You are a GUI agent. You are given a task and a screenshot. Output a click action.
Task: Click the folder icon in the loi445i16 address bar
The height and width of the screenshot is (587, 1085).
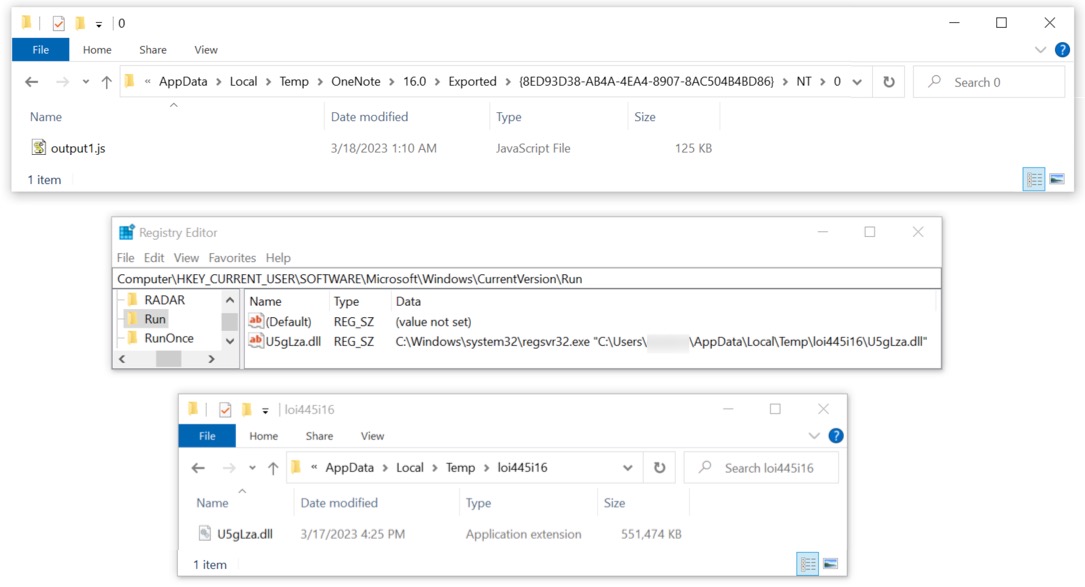pyautogui.click(x=296, y=467)
